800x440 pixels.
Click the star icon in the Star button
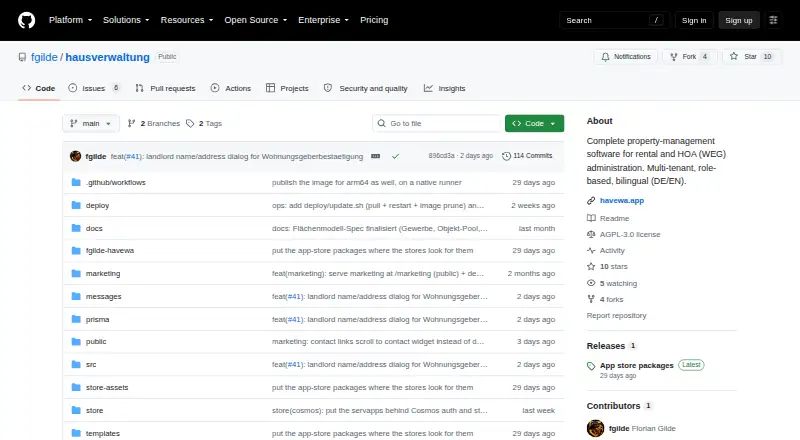(734, 57)
